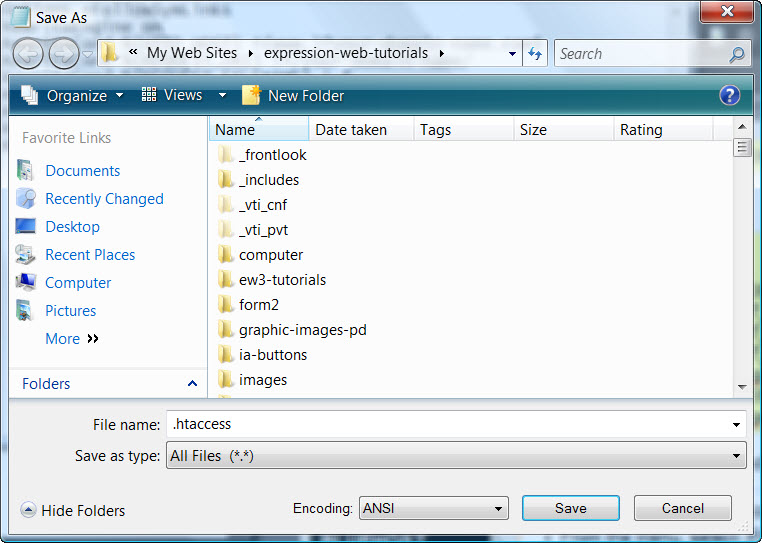Screen dimensions: 762x543
Task: Go to Desktop favorite link
Action: (72, 227)
